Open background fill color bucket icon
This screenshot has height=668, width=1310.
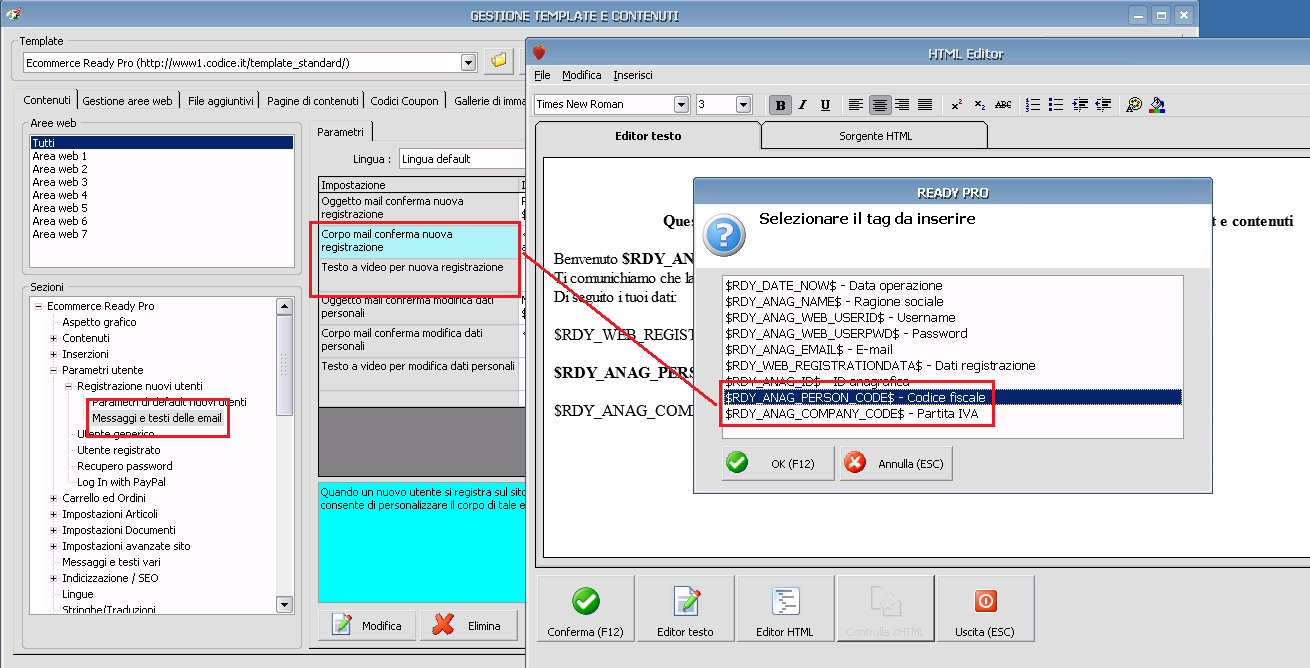coord(1157,105)
